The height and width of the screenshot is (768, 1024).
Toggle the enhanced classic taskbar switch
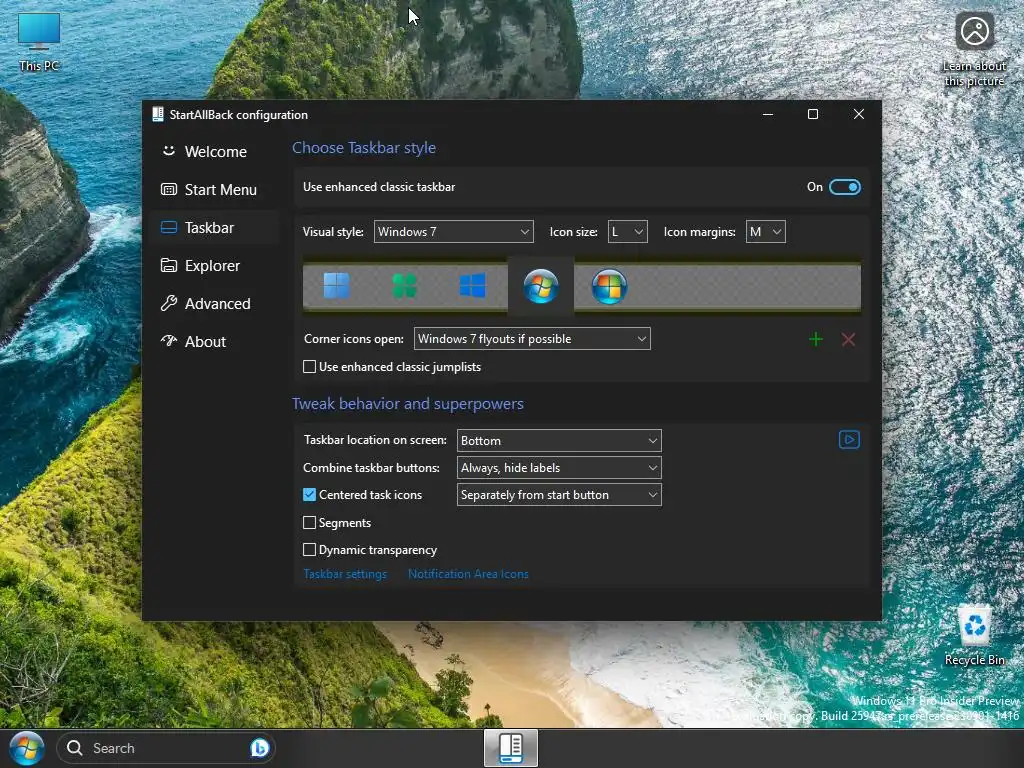tap(844, 187)
